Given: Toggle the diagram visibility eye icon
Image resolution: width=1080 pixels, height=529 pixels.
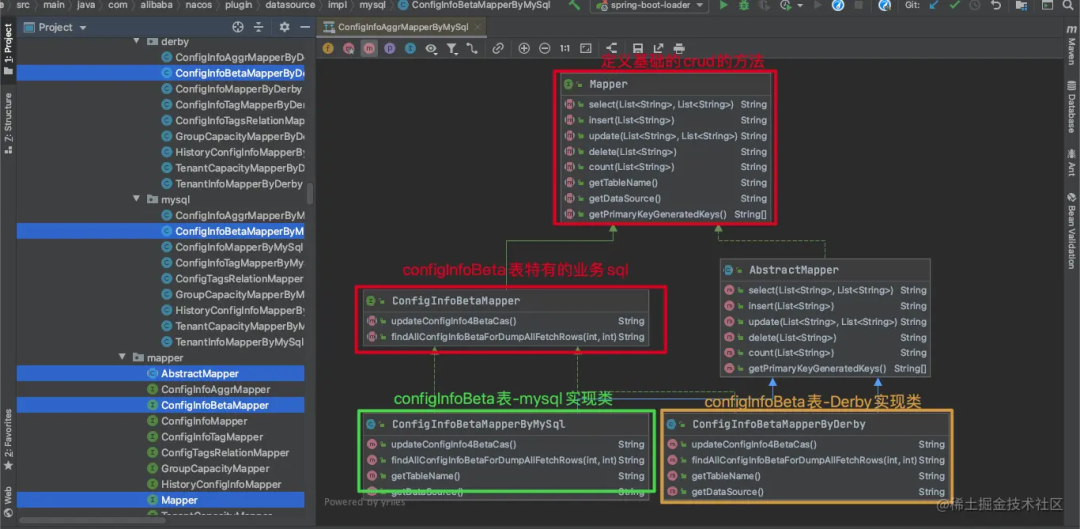Looking at the screenshot, I should [431, 48].
